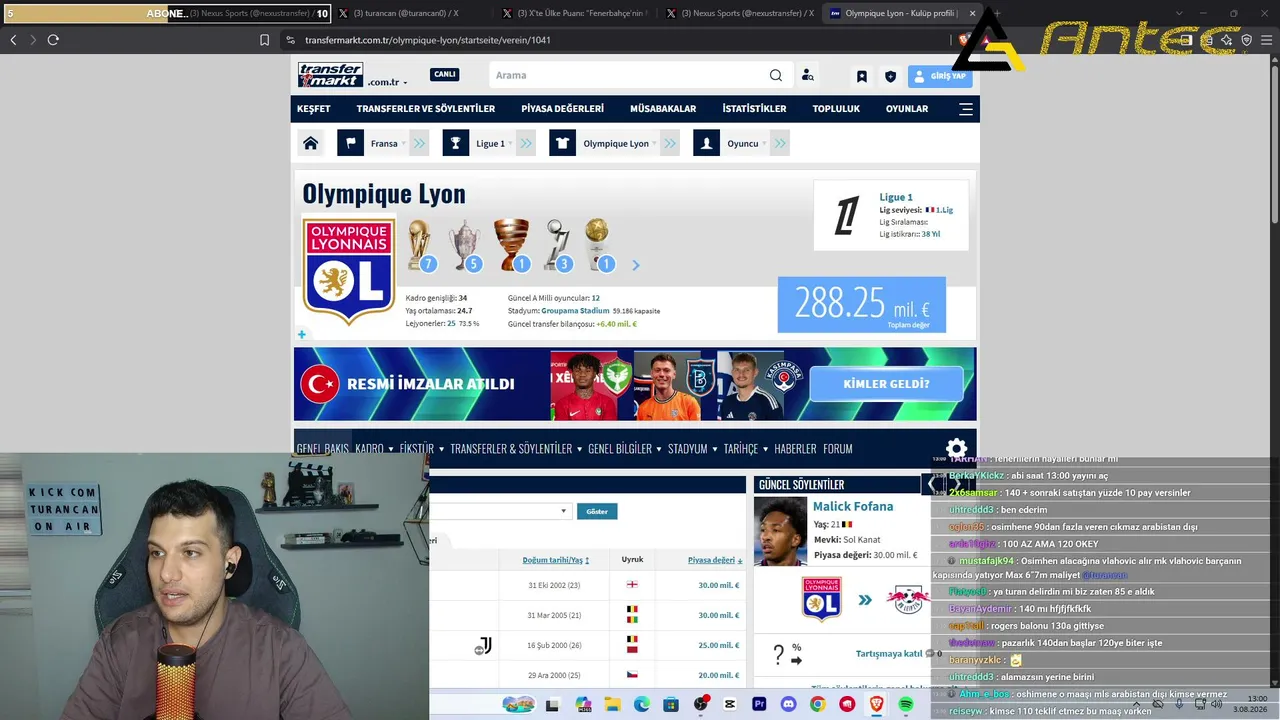Open Müsabakalar in the main navigation
1280x720 pixels.
(x=663, y=109)
